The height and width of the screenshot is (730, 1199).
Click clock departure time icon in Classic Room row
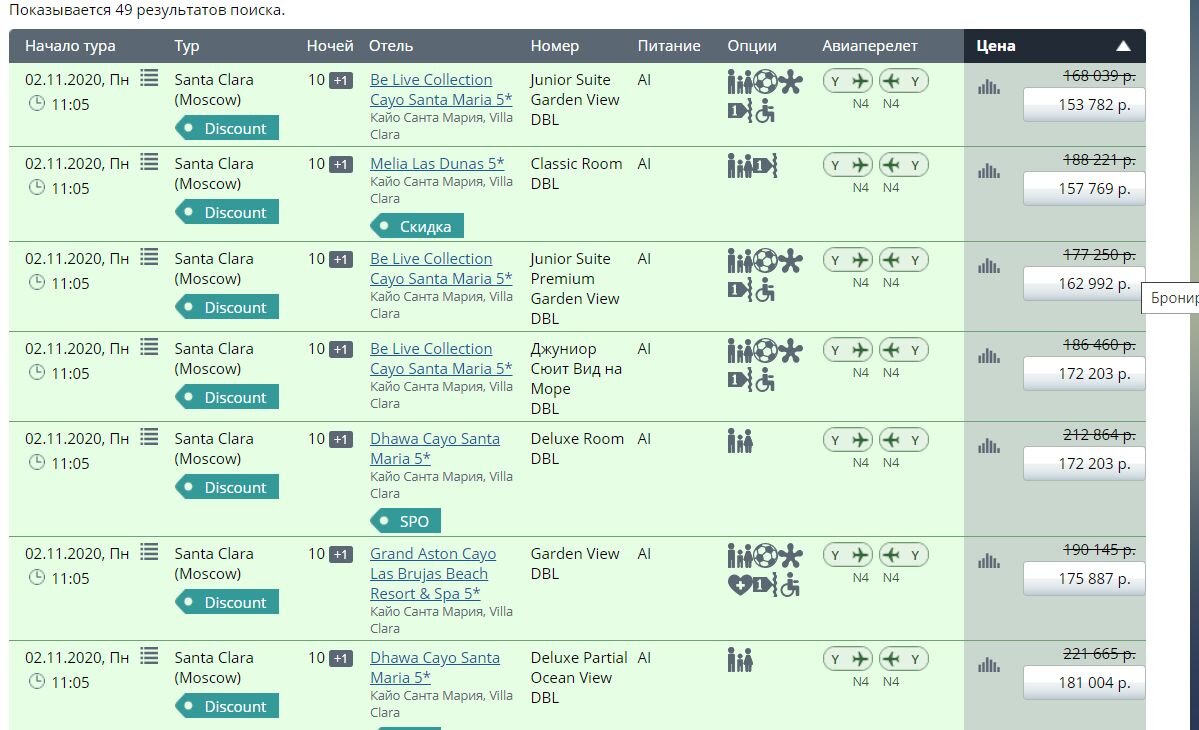(37, 187)
